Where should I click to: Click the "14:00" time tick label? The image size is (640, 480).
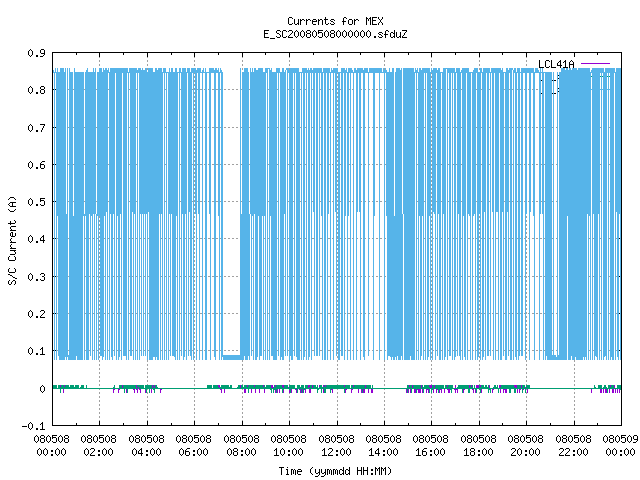click(x=384, y=452)
